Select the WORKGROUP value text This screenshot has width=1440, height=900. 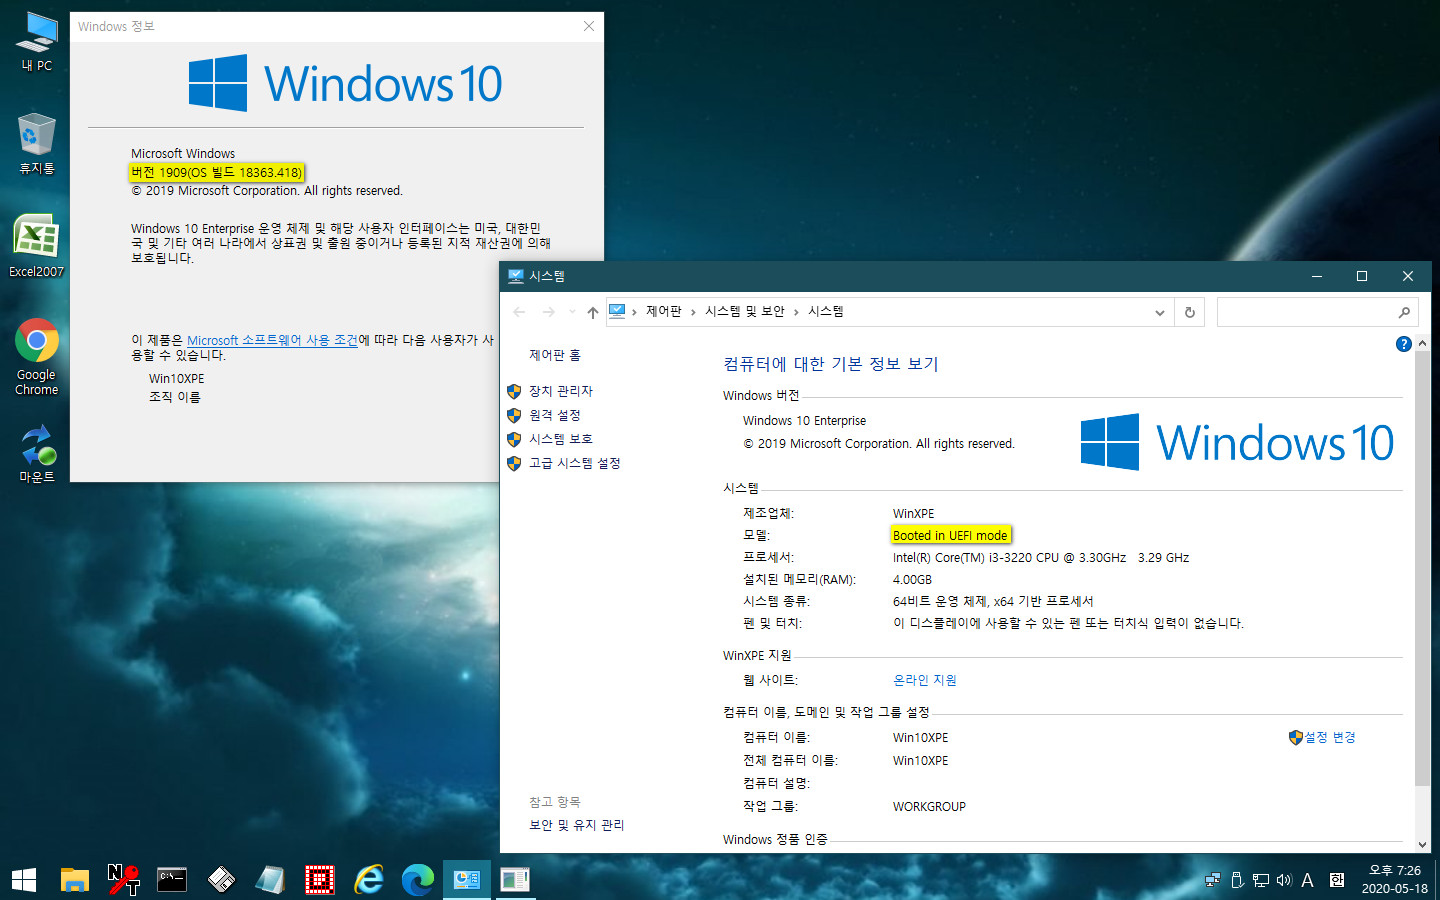[x=929, y=807]
